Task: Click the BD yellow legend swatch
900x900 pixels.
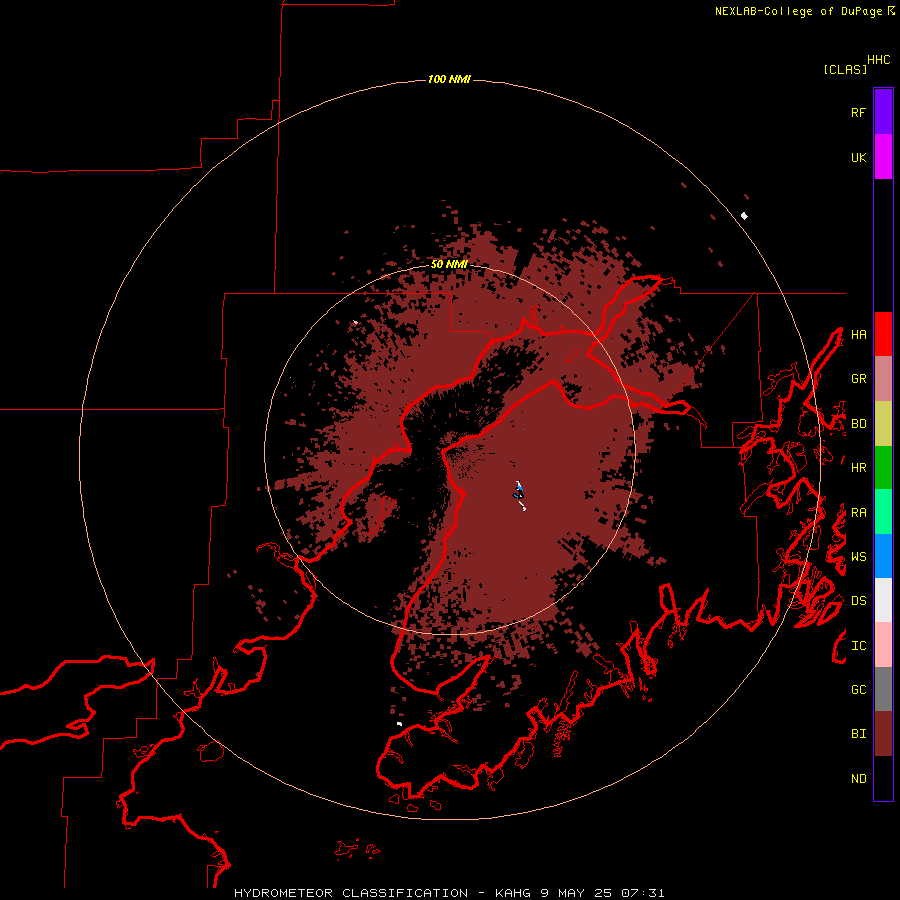Action: pos(883,423)
